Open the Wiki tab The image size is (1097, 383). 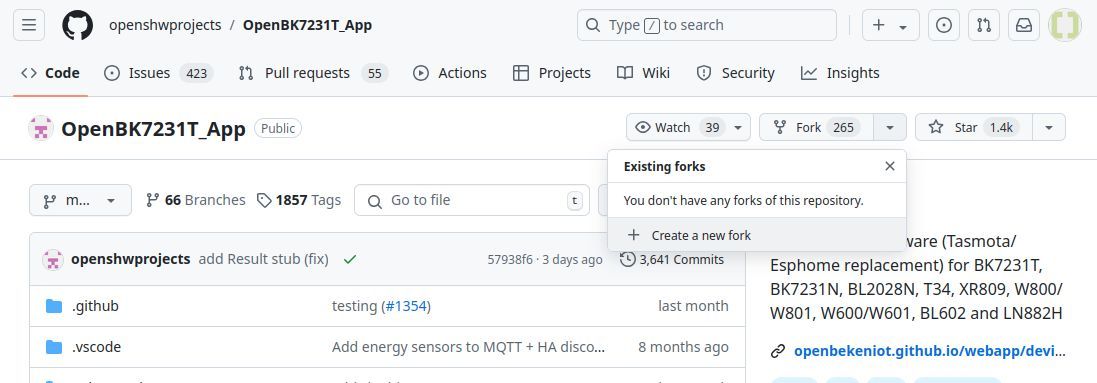coord(643,73)
